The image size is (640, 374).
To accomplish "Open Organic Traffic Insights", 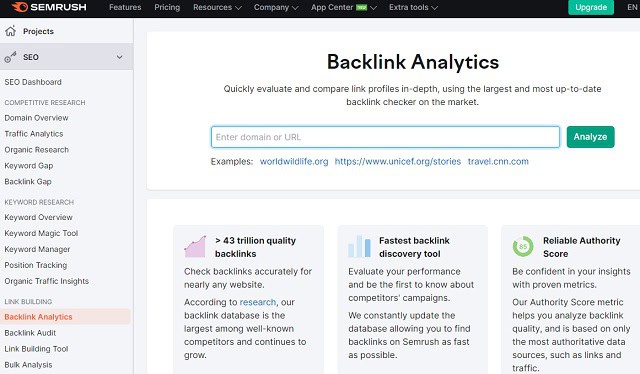I will (47, 281).
